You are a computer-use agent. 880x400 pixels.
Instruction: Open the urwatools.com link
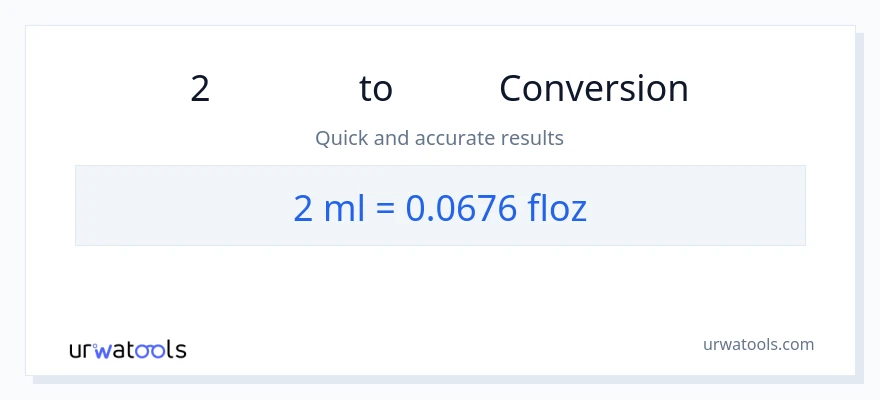(758, 344)
